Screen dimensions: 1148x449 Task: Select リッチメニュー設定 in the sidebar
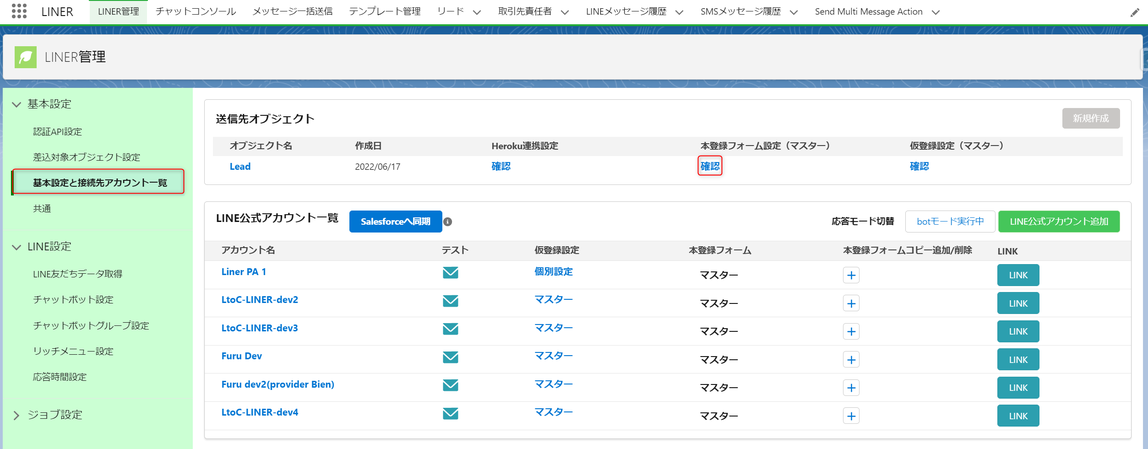(73, 351)
